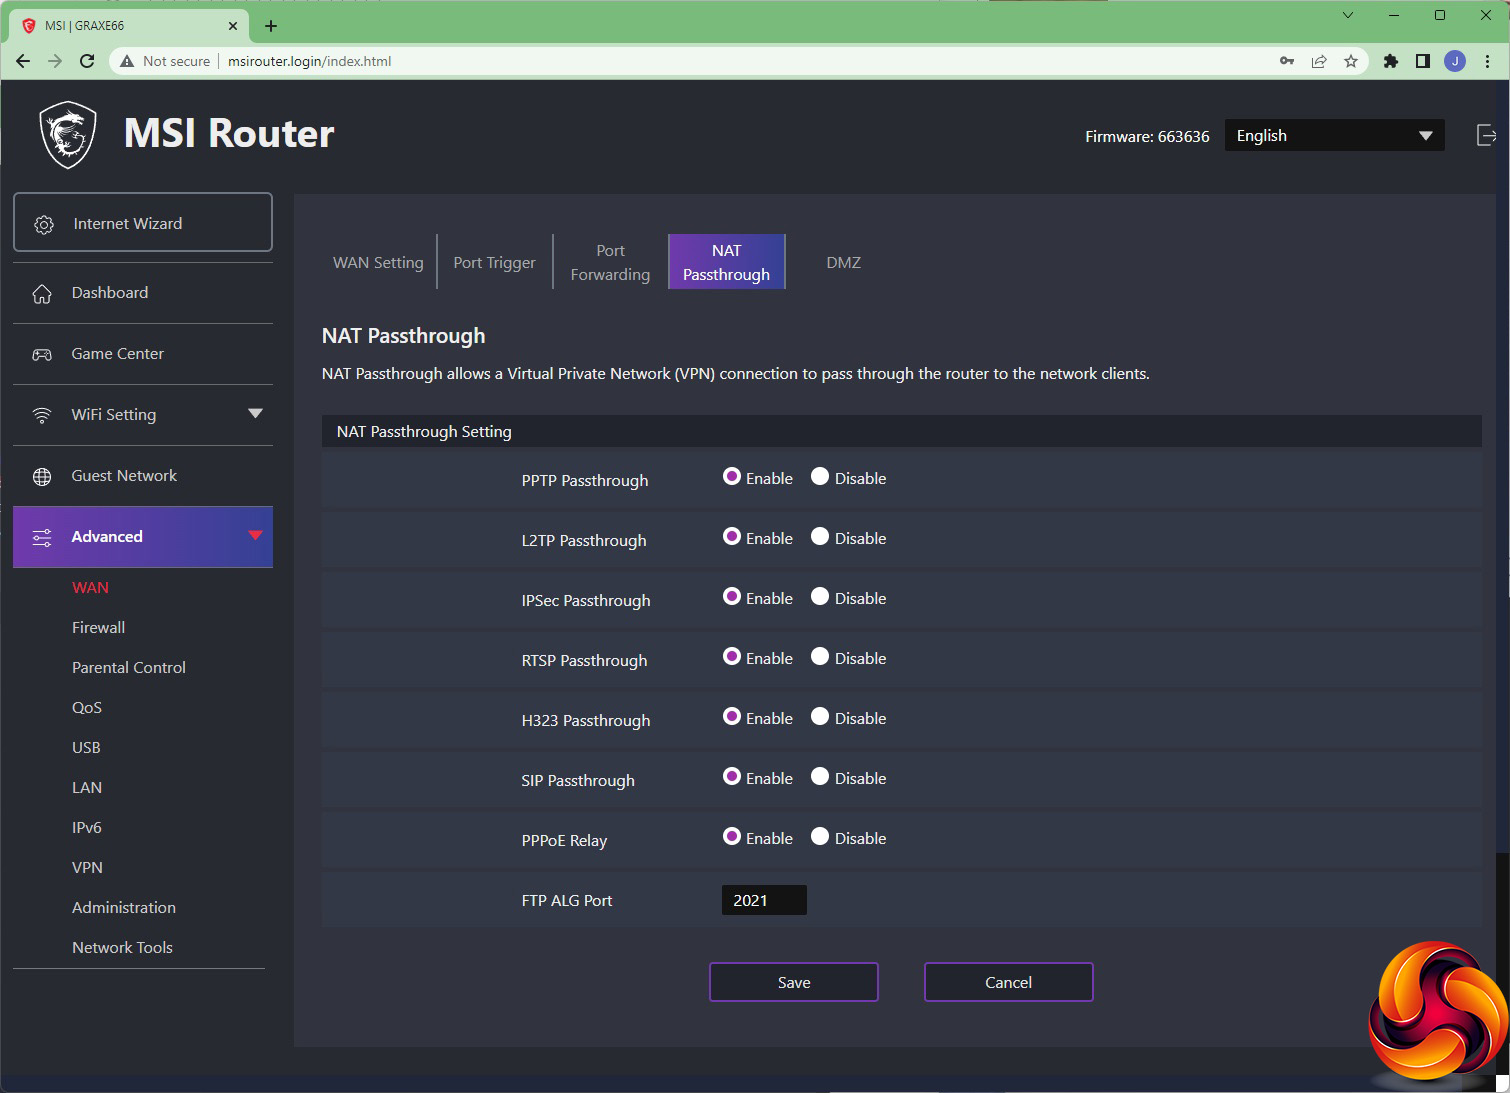Image resolution: width=1510 pixels, height=1093 pixels.
Task: Enable RTSP Passthrough
Action: point(732,657)
